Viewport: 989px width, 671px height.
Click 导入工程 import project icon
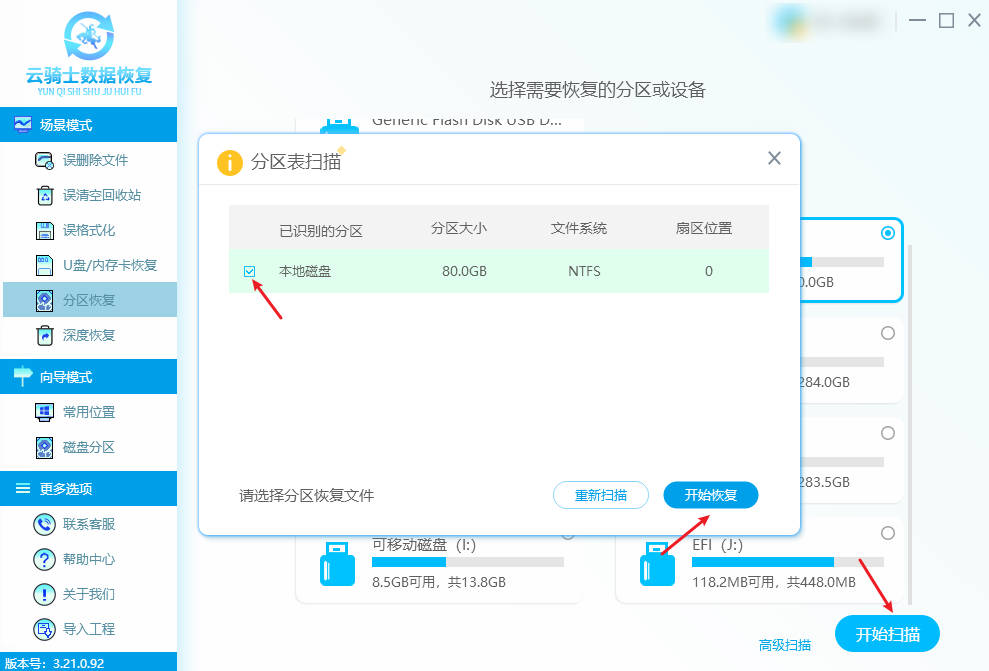click(44, 629)
